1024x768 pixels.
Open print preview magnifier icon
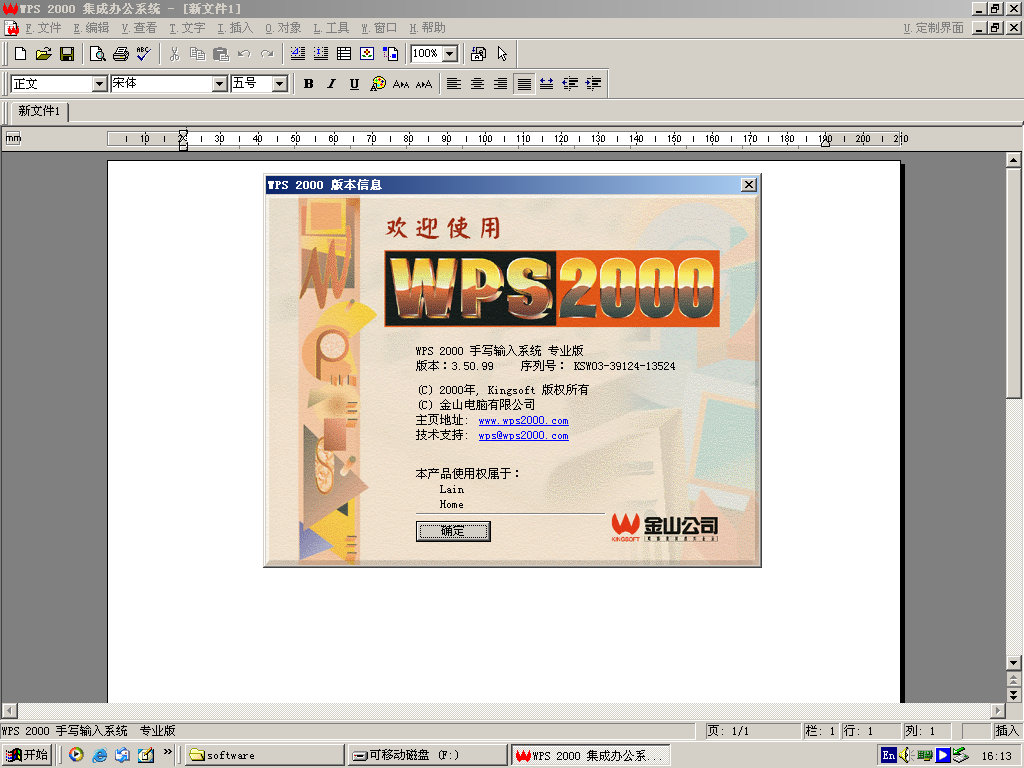tap(97, 54)
